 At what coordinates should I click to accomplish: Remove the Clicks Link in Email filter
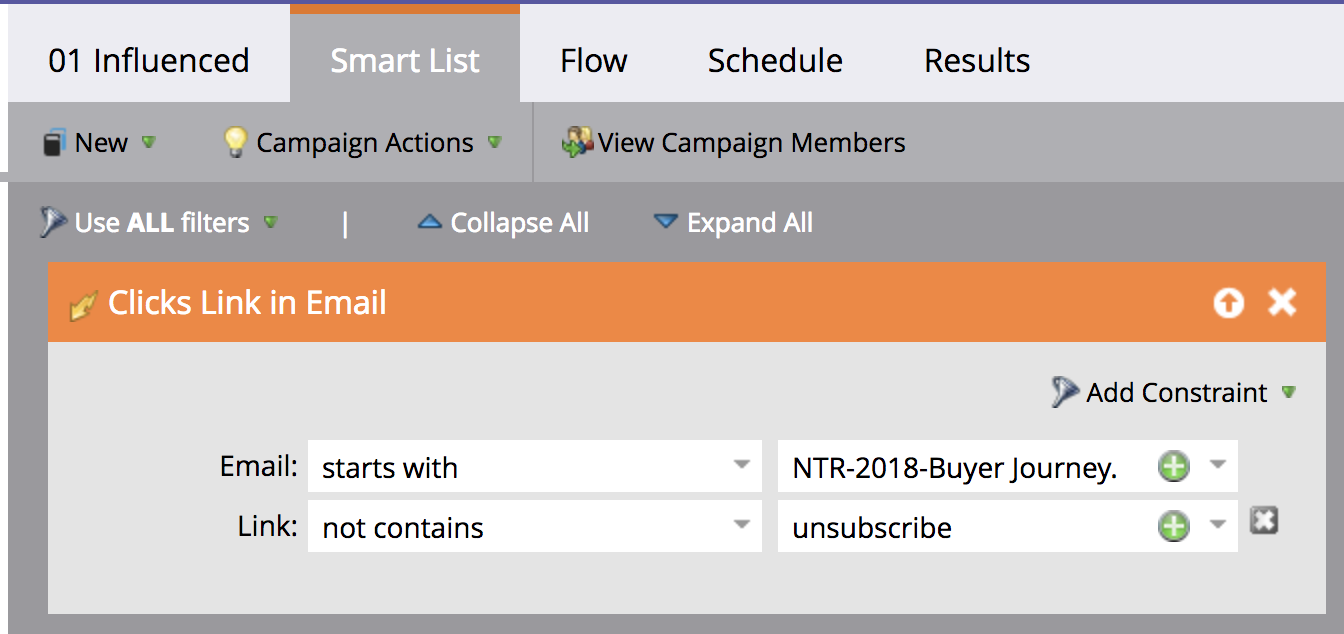[1282, 302]
